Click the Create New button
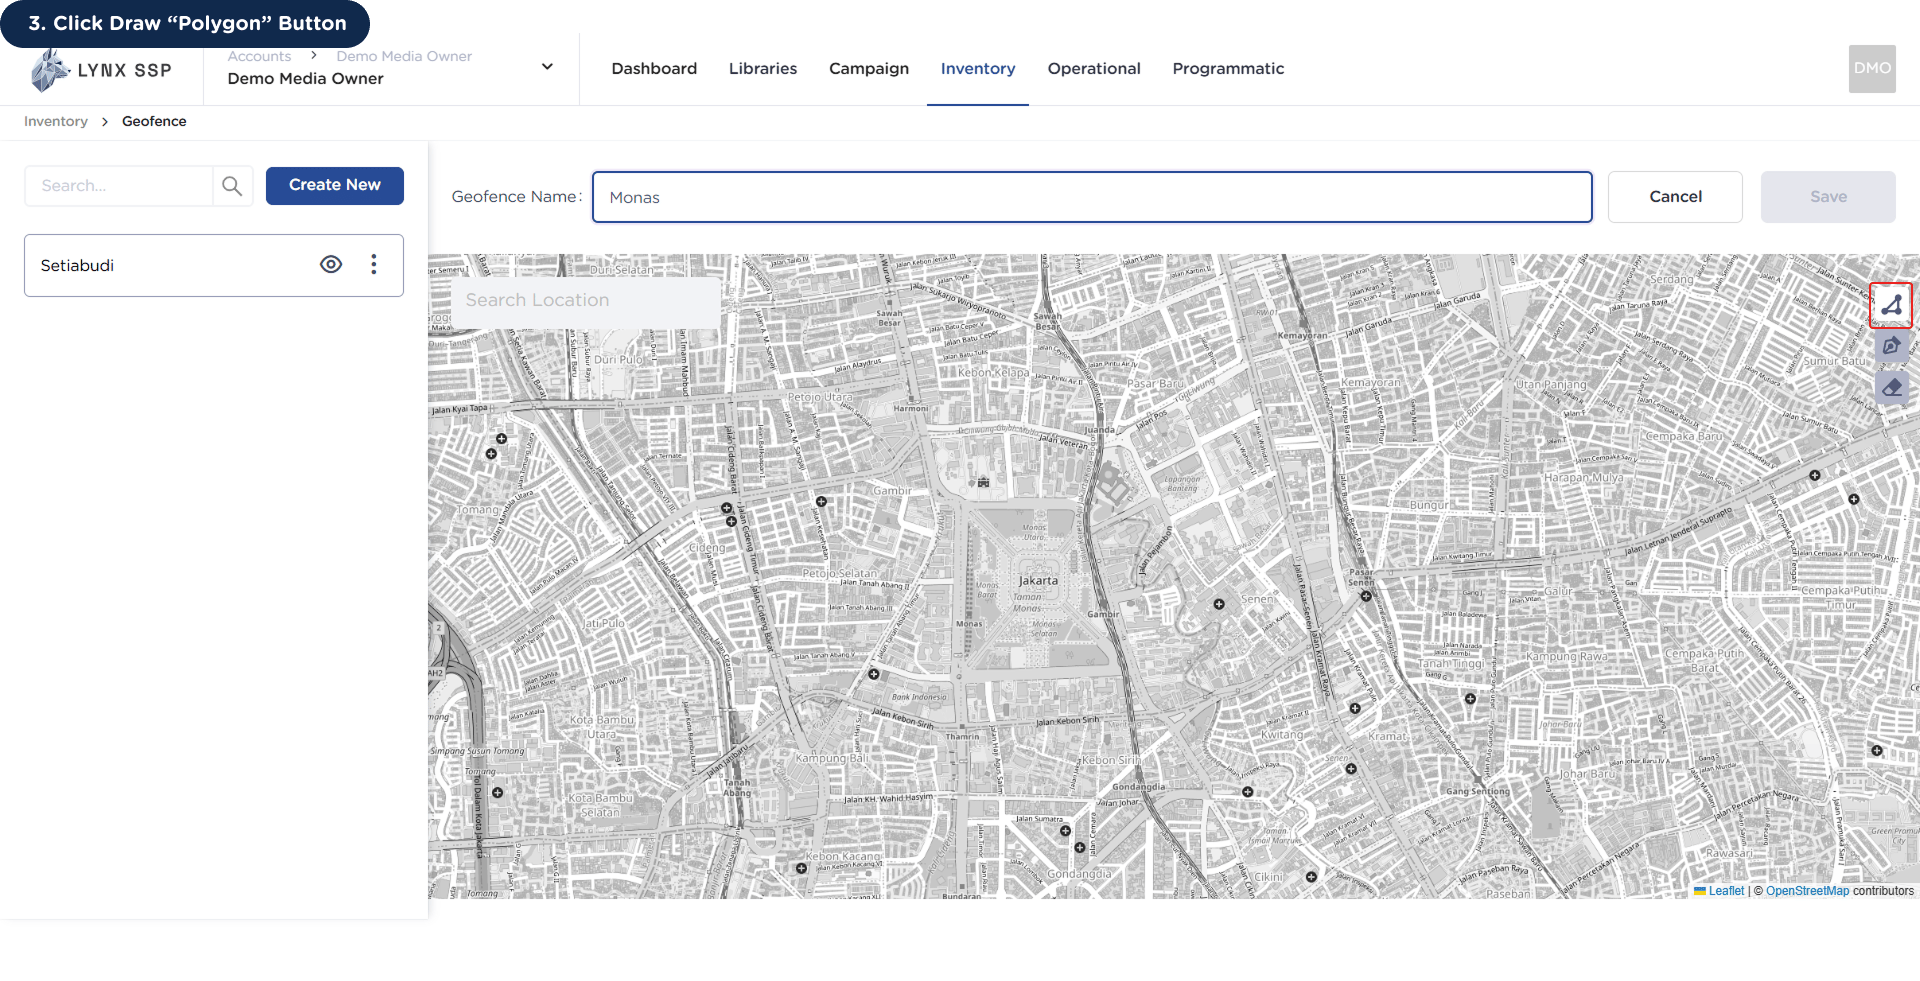Image resolution: width=1920 pixels, height=981 pixels. pyautogui.click(x=335, y=185)
